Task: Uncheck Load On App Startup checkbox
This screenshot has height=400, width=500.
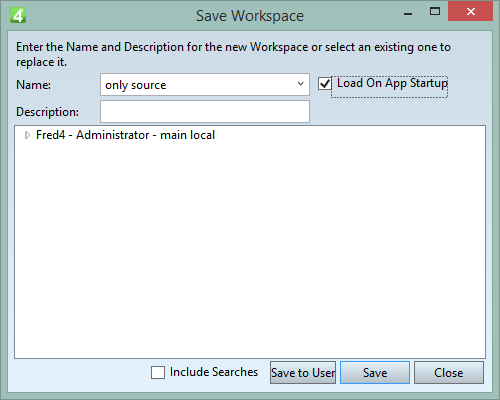Action: [x=325, y=83]
